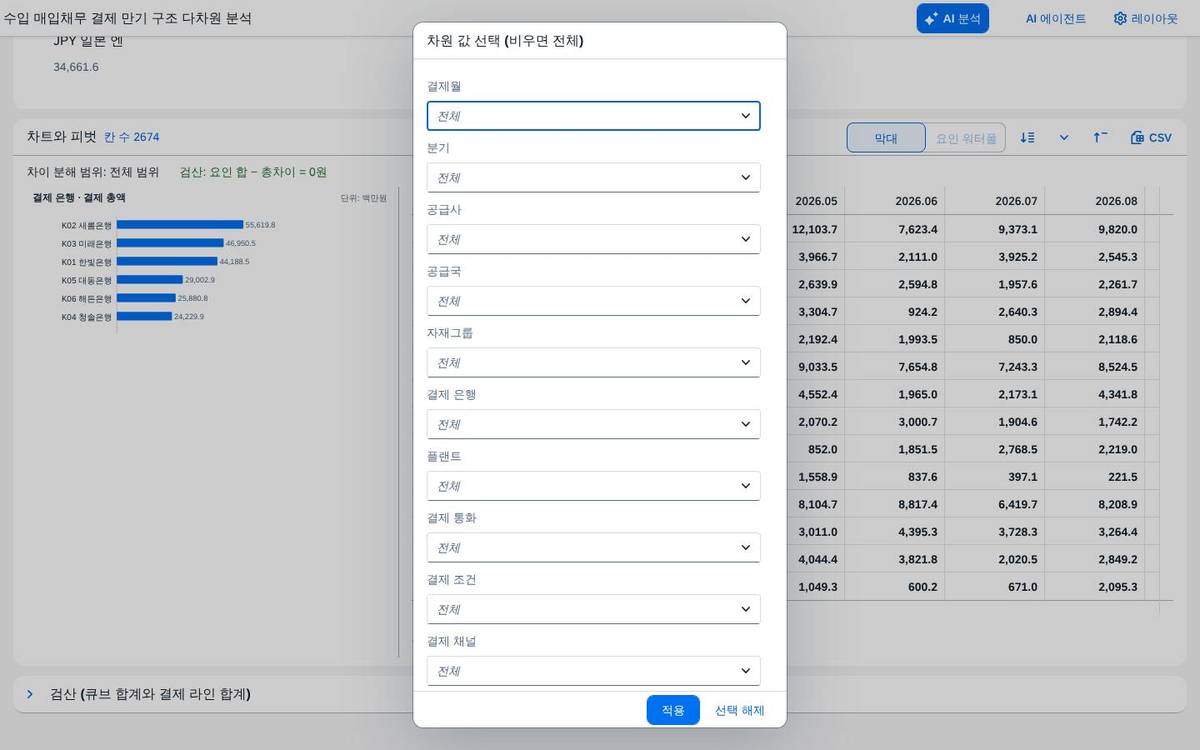Click the 적용 button
The image size is (1200, 750).
[673, 710]
